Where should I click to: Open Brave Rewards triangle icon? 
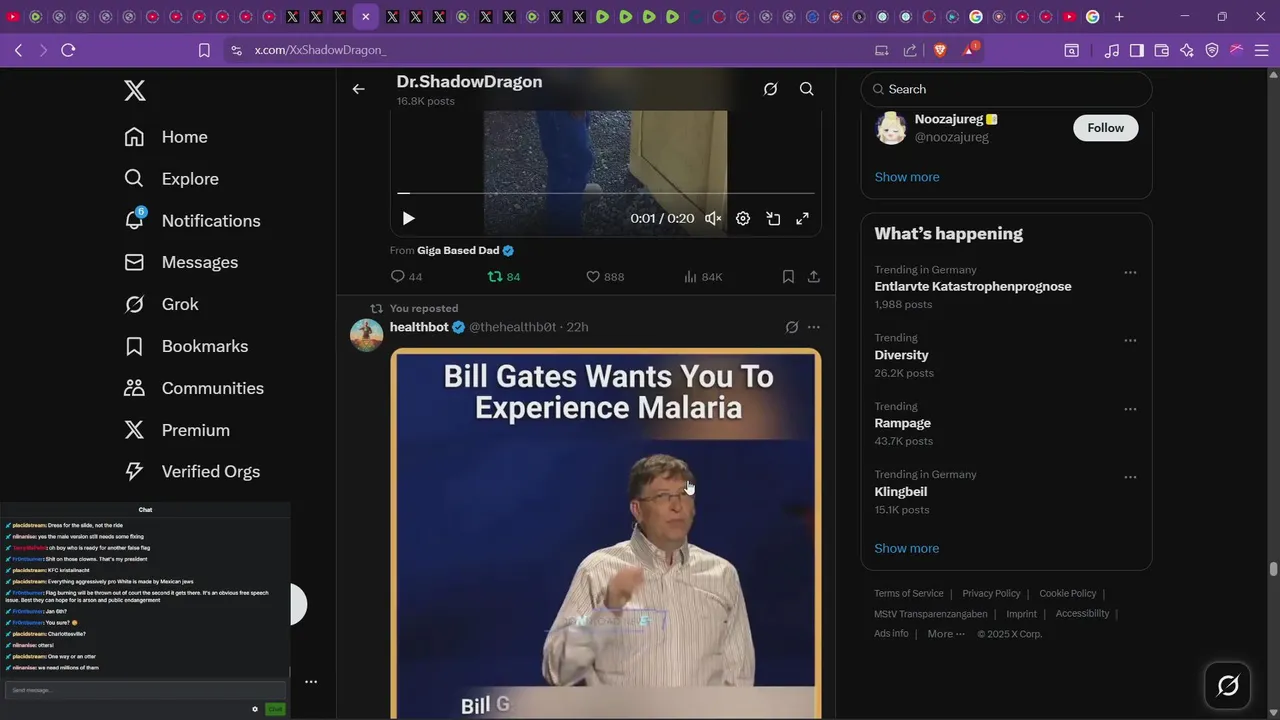pos(969,49)
